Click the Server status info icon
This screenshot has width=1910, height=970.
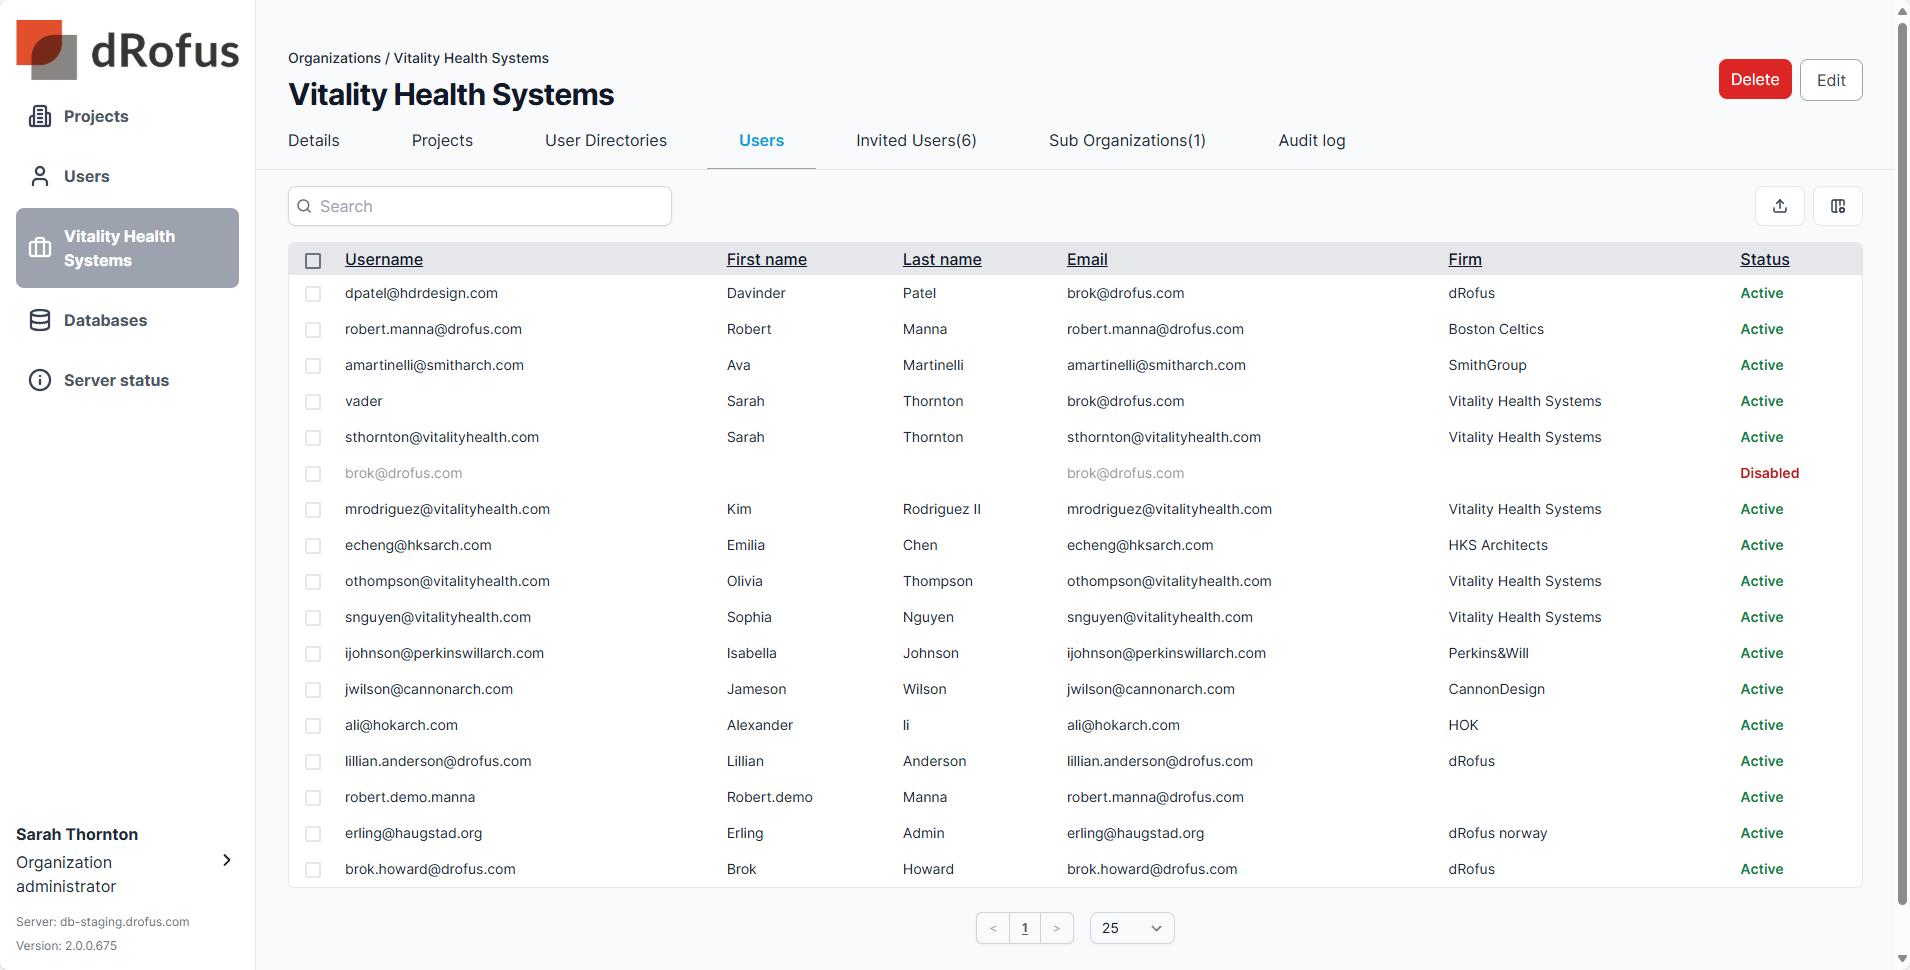coord(40,380)
